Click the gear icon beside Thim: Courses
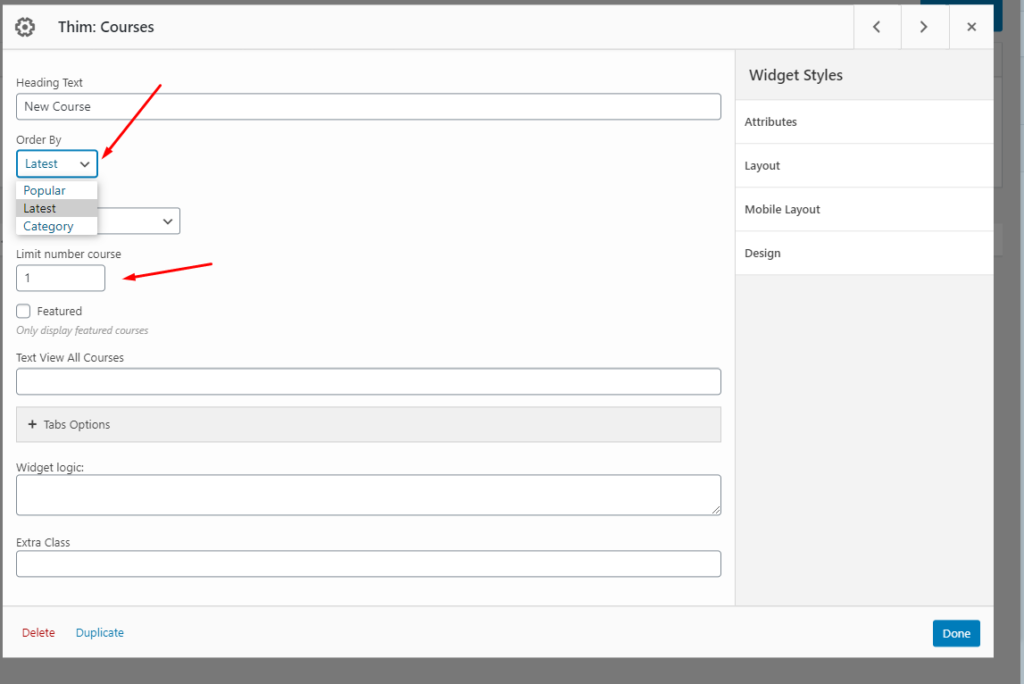 [x=25, y=27]
